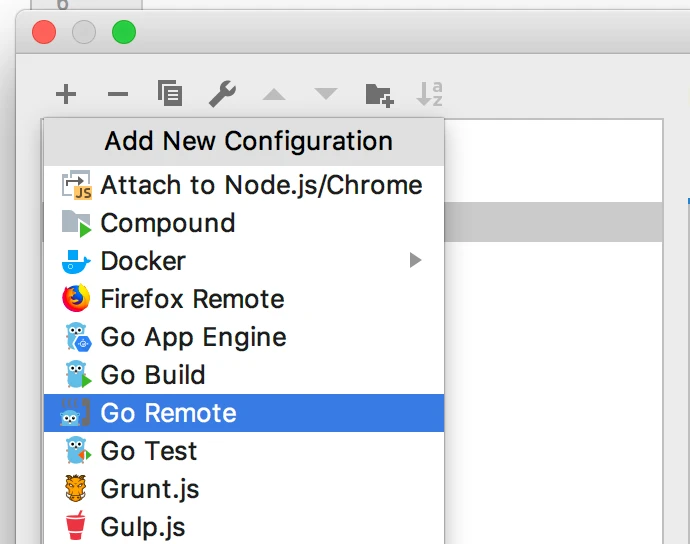Click the Move Down arrow icon
This screenshot has height=544, width=690.
(326, 93)
